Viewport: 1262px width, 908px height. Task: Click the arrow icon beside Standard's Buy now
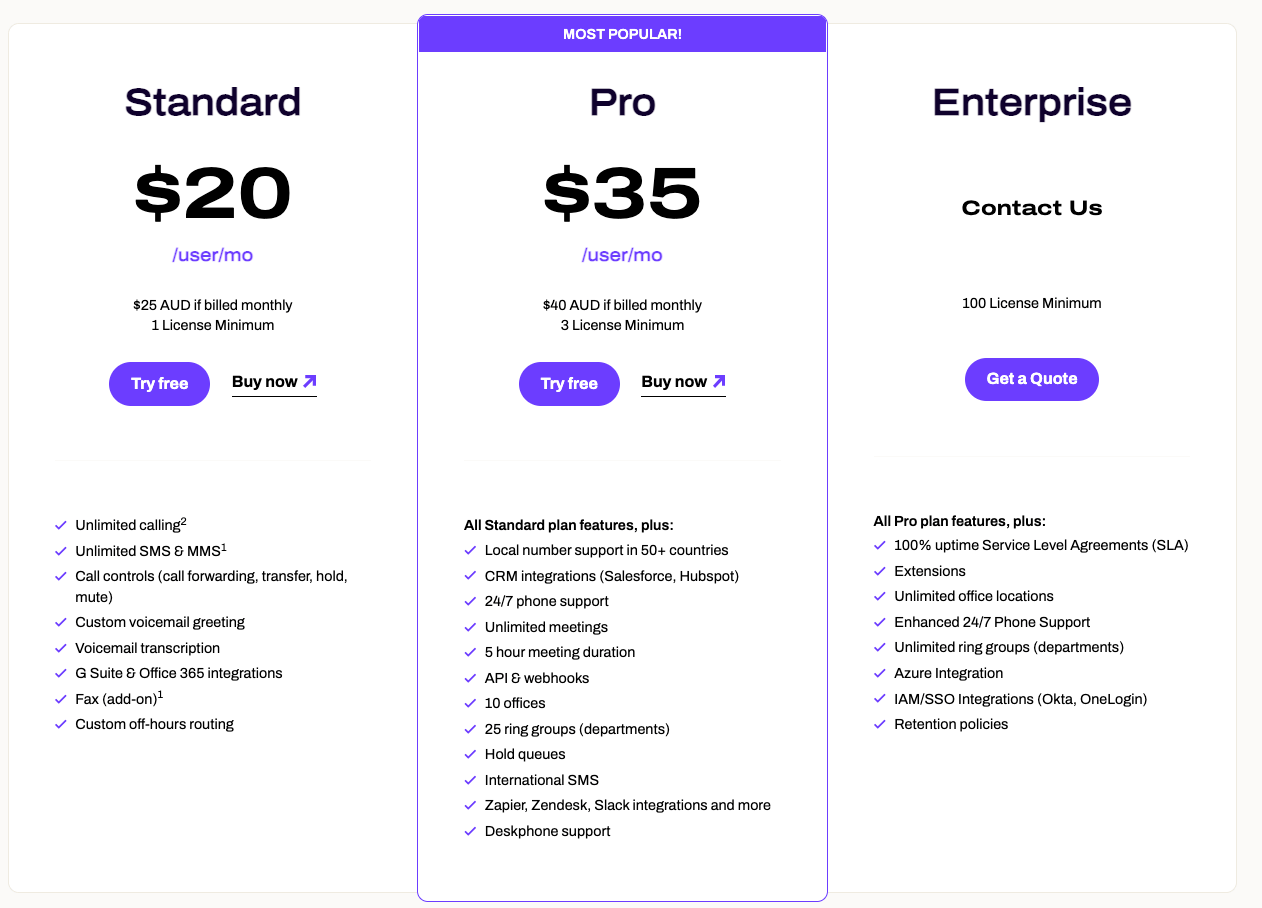(308, 381)
